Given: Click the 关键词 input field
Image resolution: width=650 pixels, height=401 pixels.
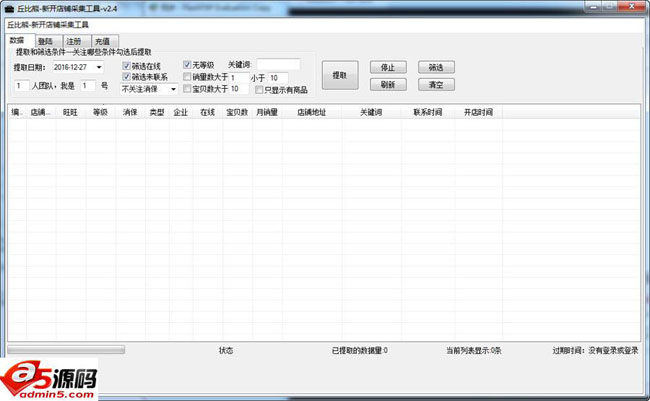Looking at the screenshot, I should (x=277, y=65).
